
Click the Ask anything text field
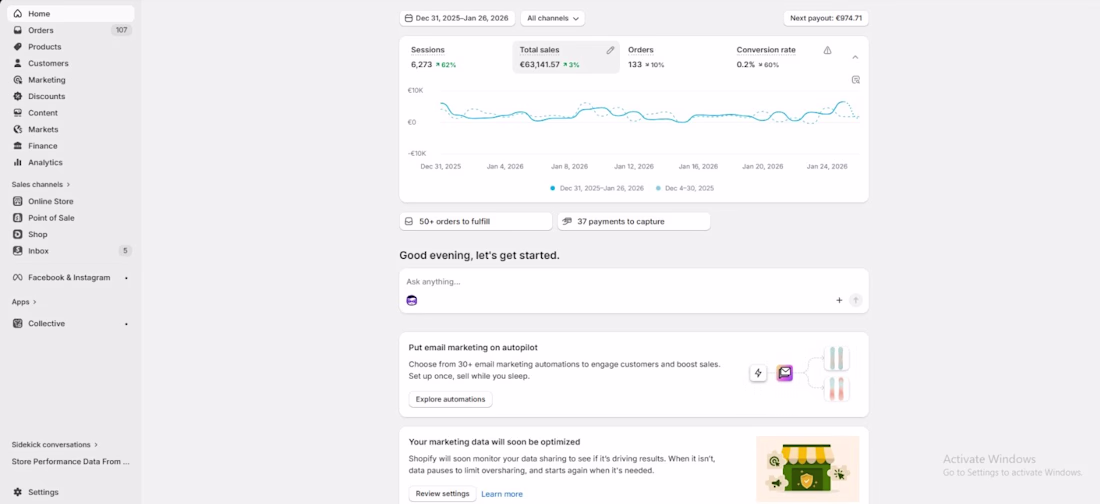pos(620,282)
